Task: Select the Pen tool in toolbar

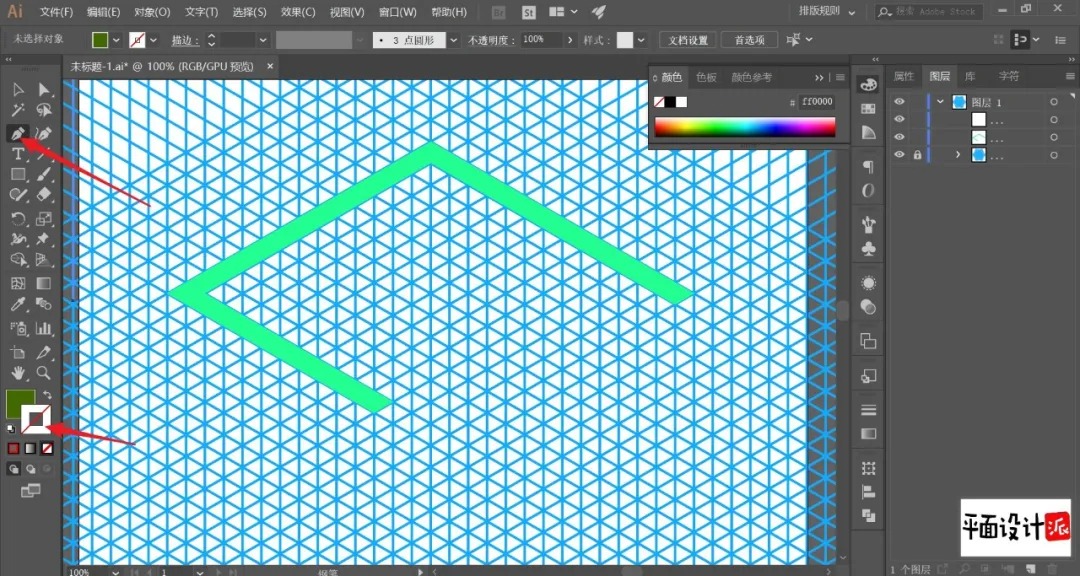Action: click(x=19, y=132)
